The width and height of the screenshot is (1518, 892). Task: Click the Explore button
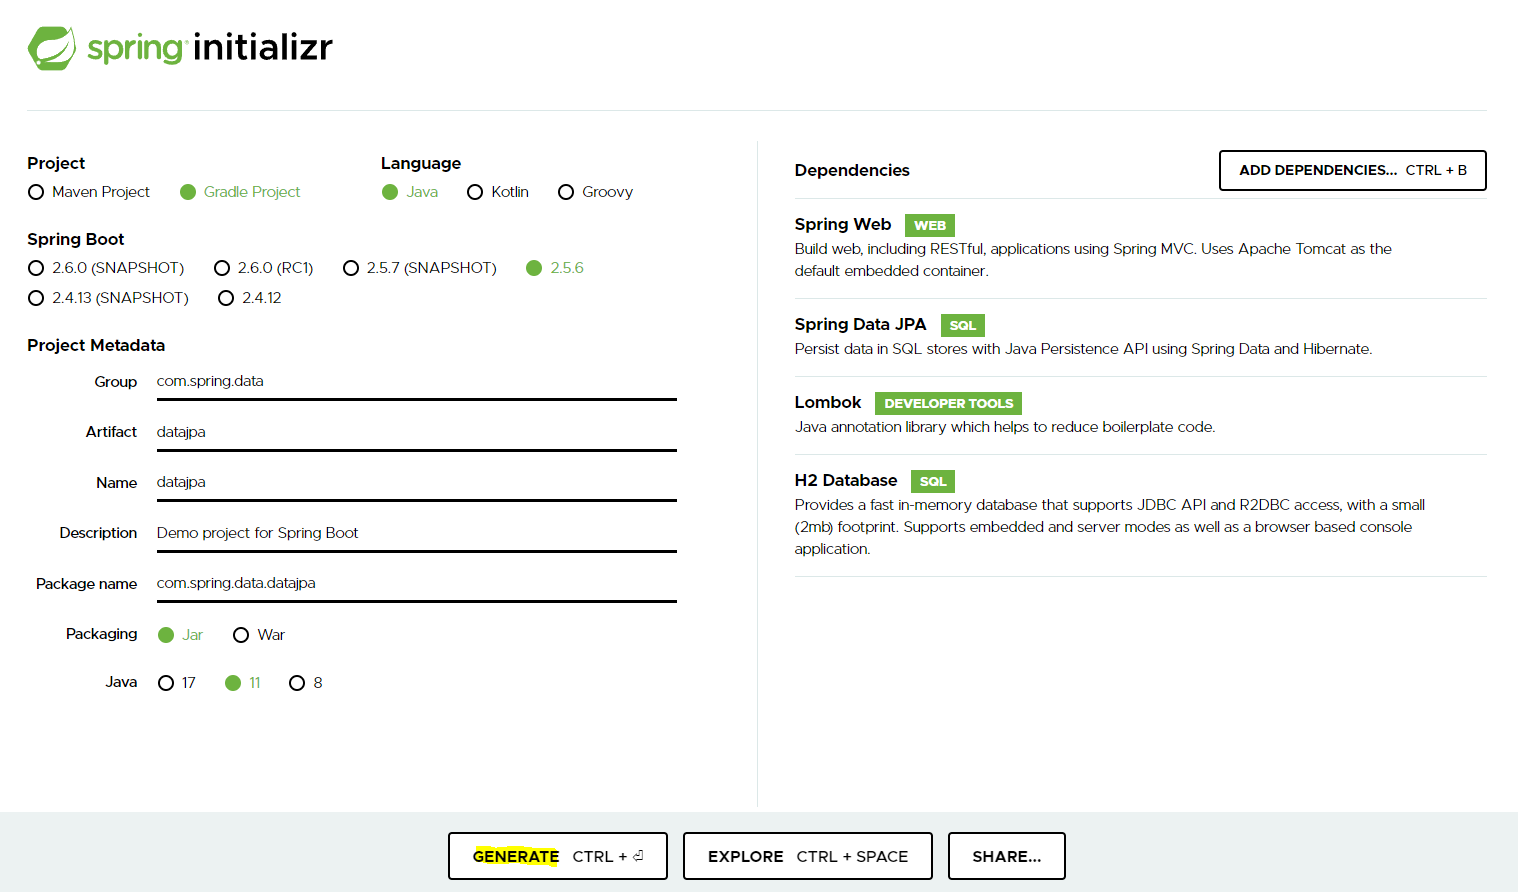tap(808, 856)
